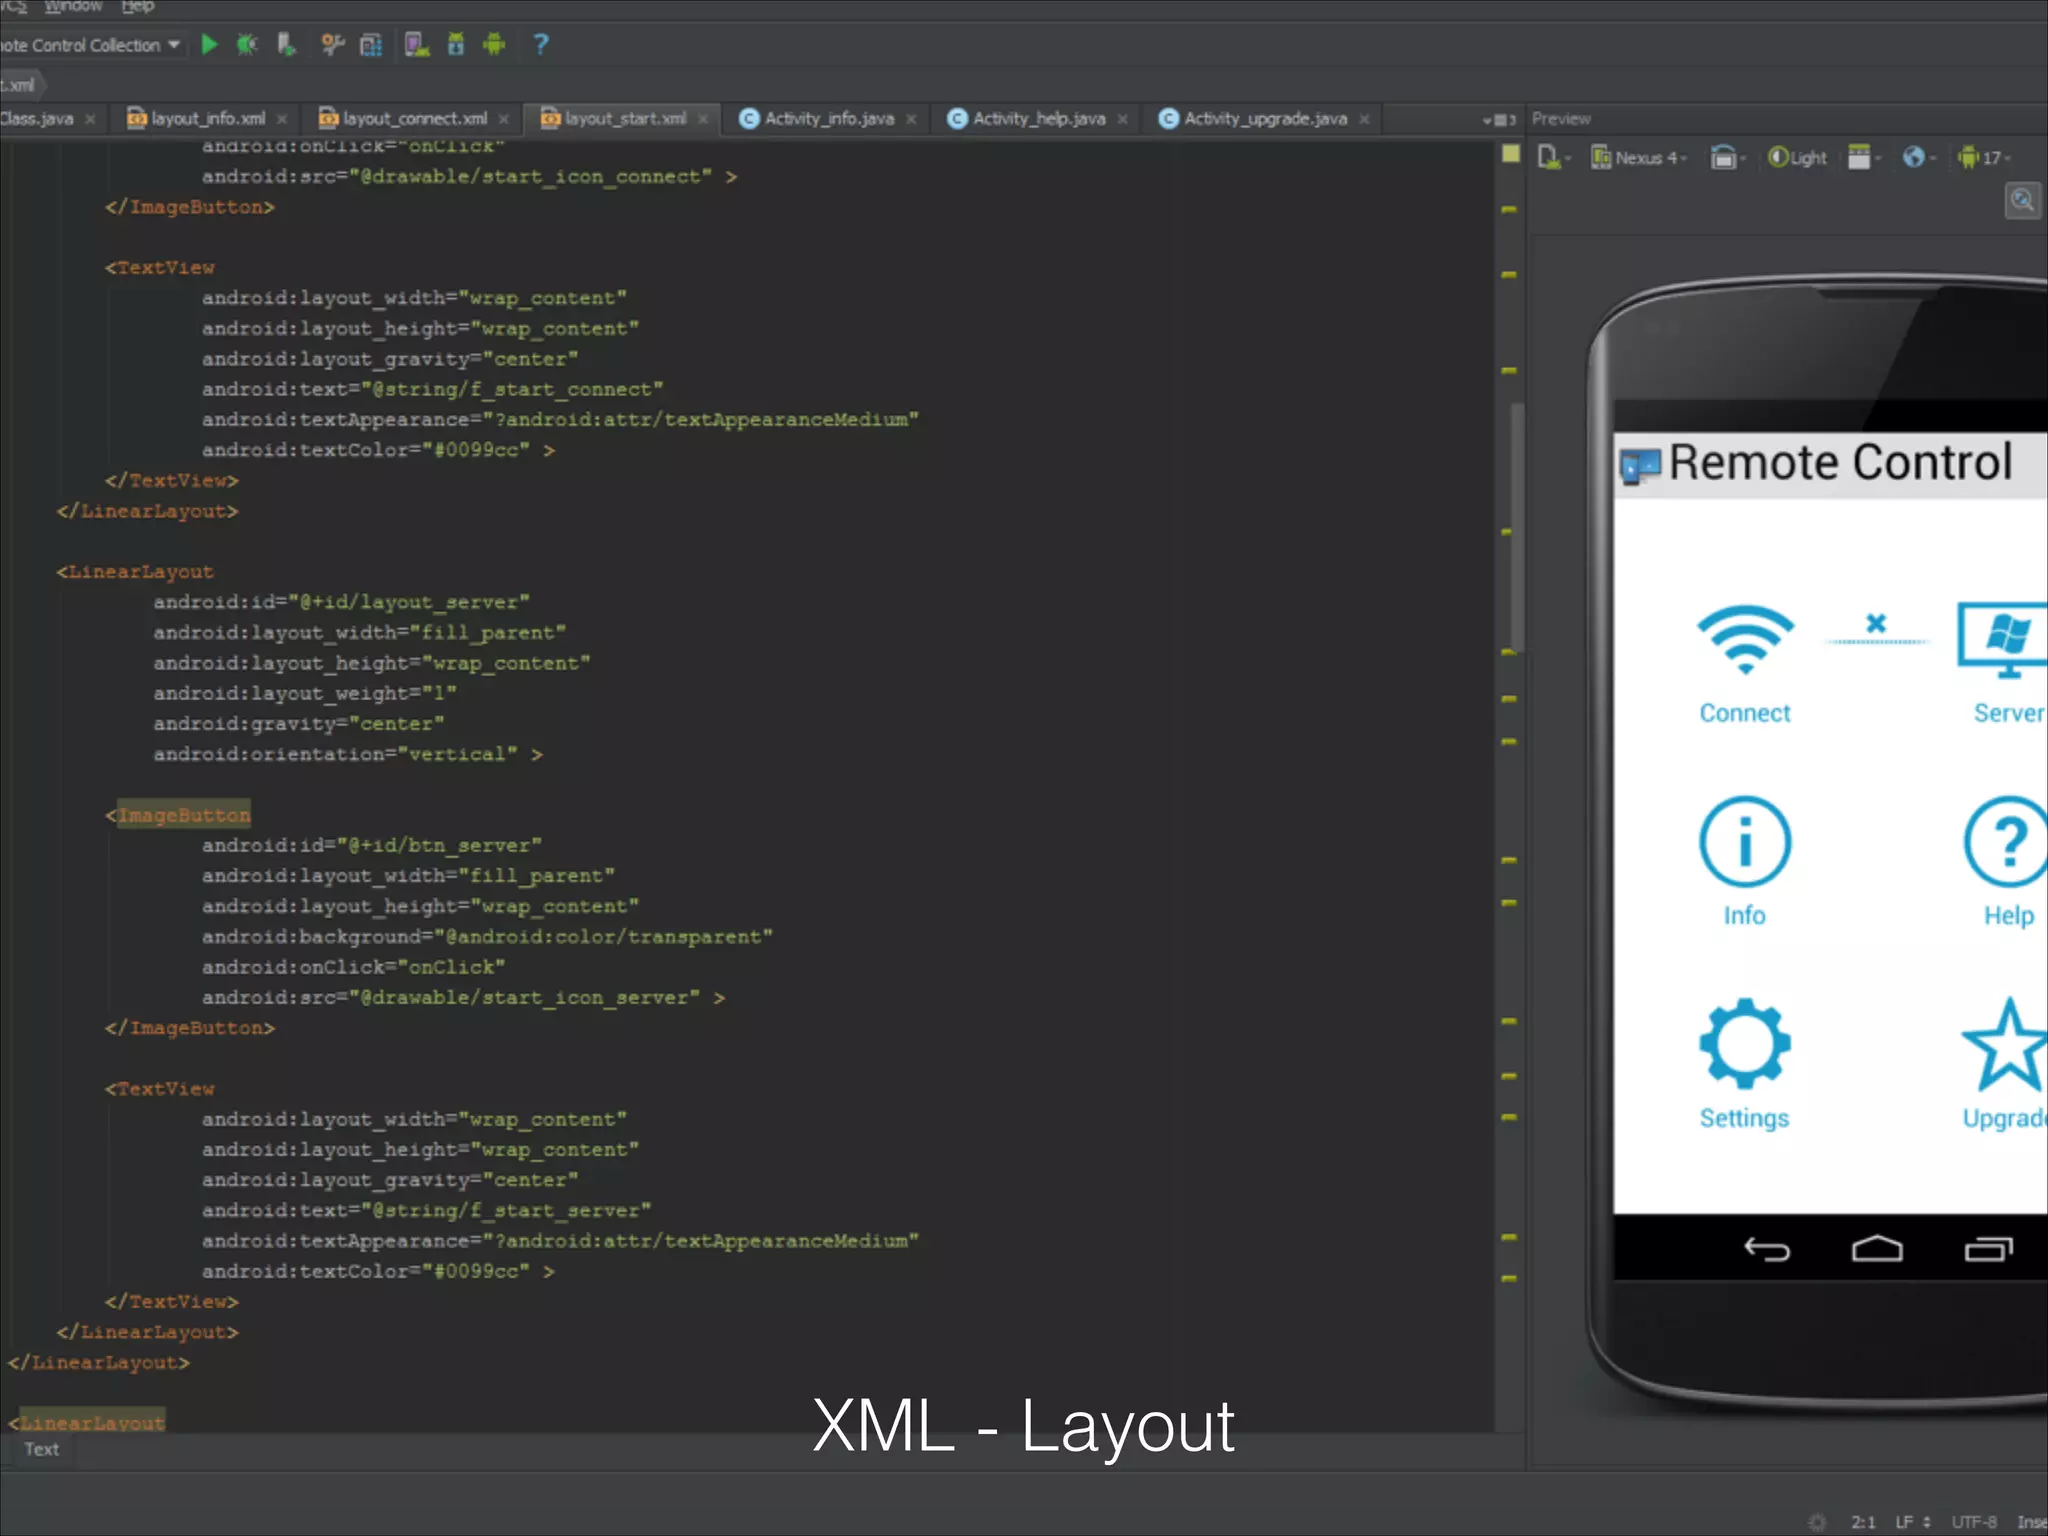Open the Help menu
This screenshot has width=2048, height=1536.
coord(138,7)
